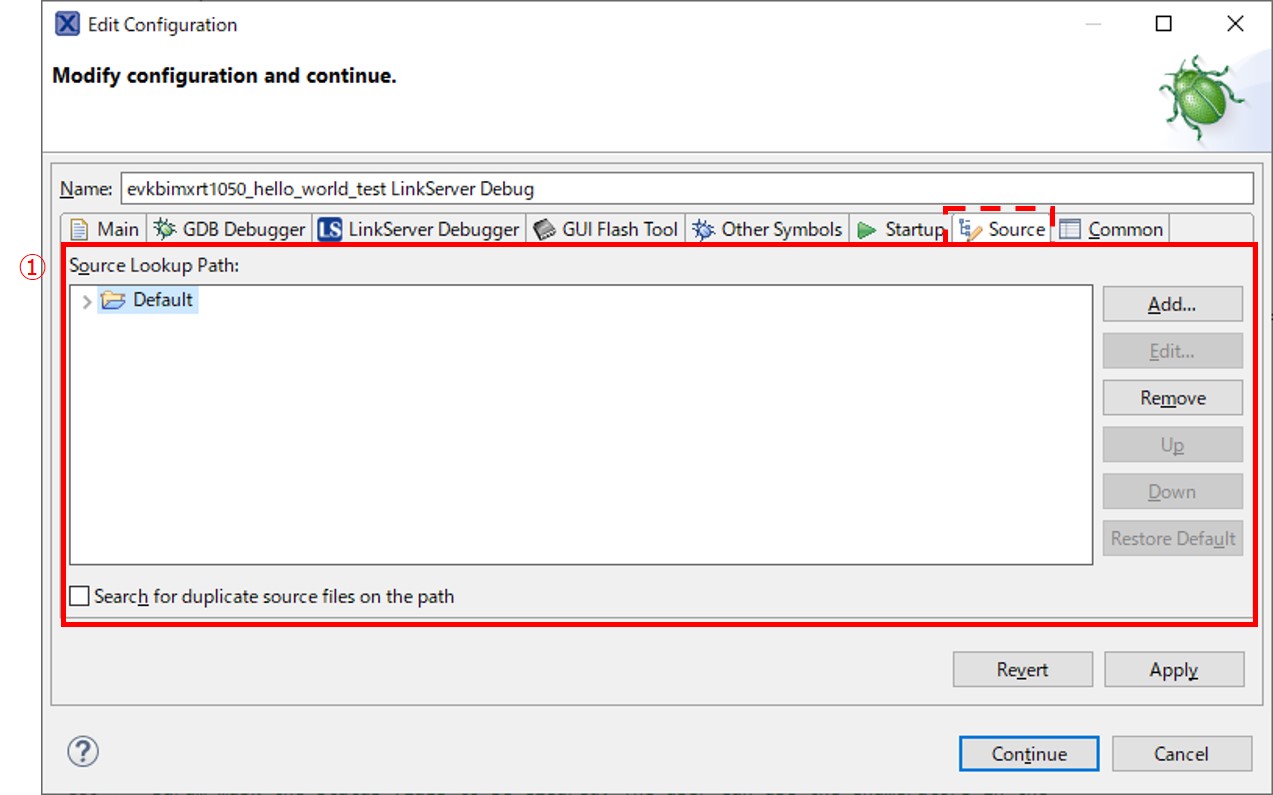
Task: Click the Other Symbols bug icon
Action: (x=704, y=229)
